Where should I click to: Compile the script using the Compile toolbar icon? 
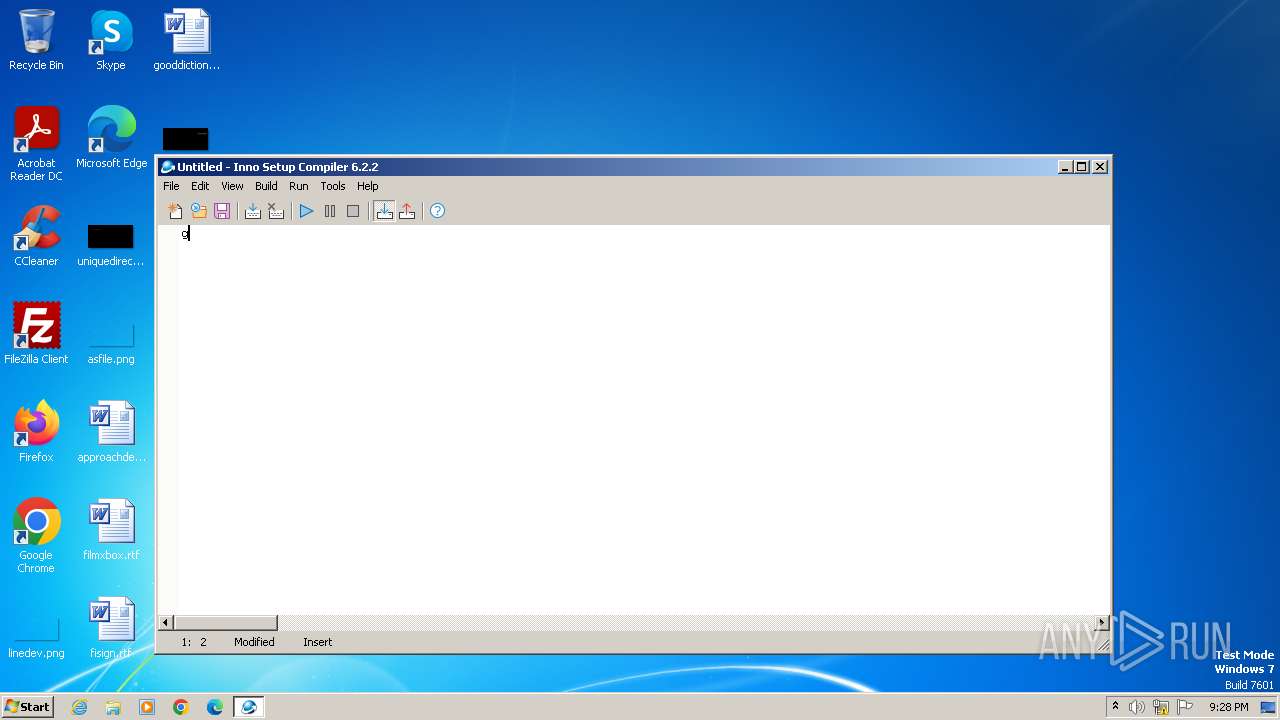253,211
